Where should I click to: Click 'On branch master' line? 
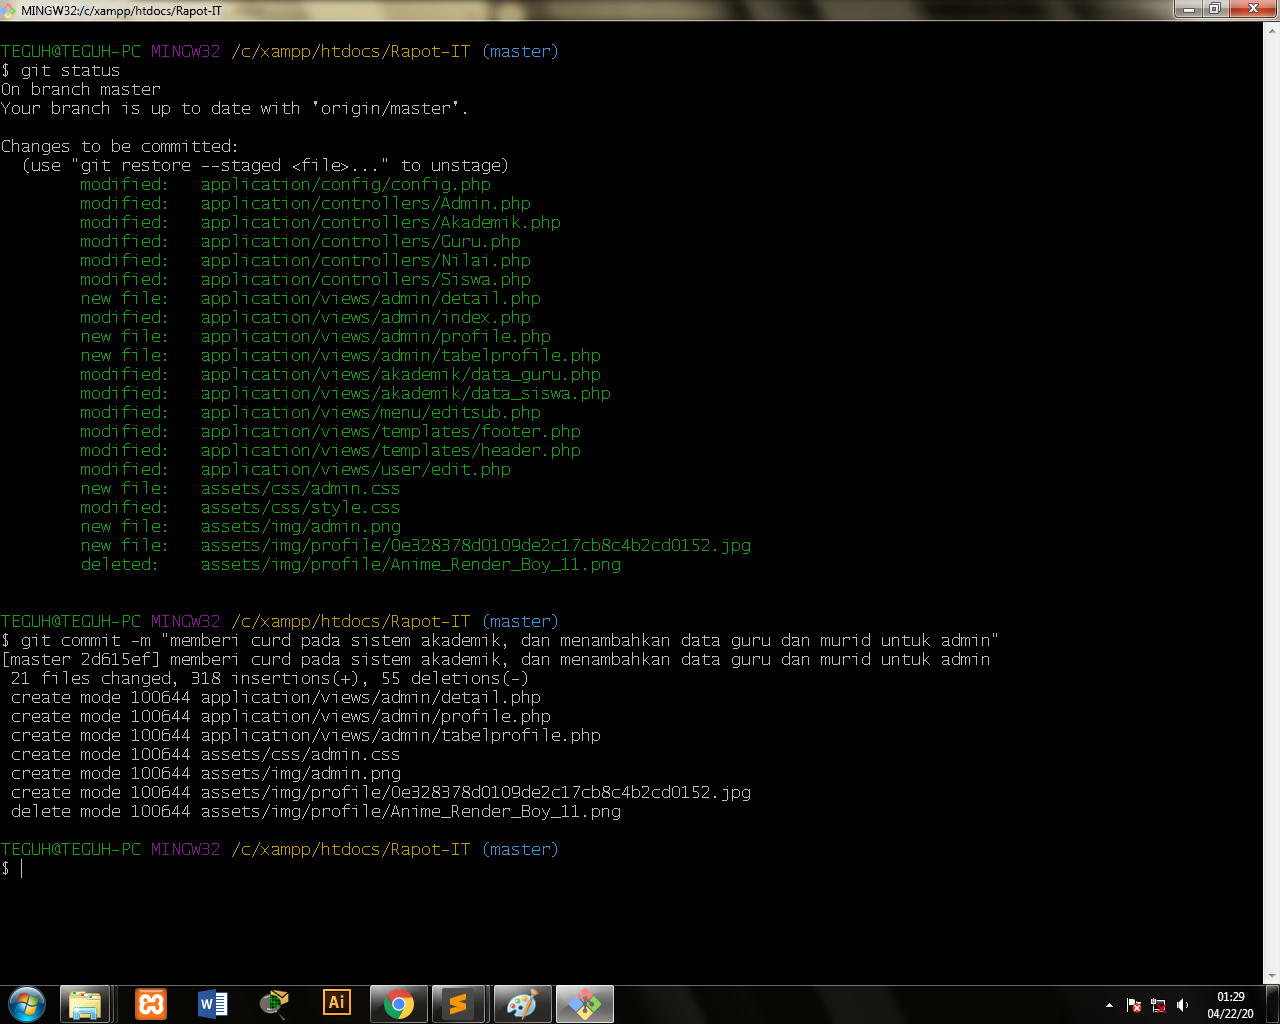(81, 90)
